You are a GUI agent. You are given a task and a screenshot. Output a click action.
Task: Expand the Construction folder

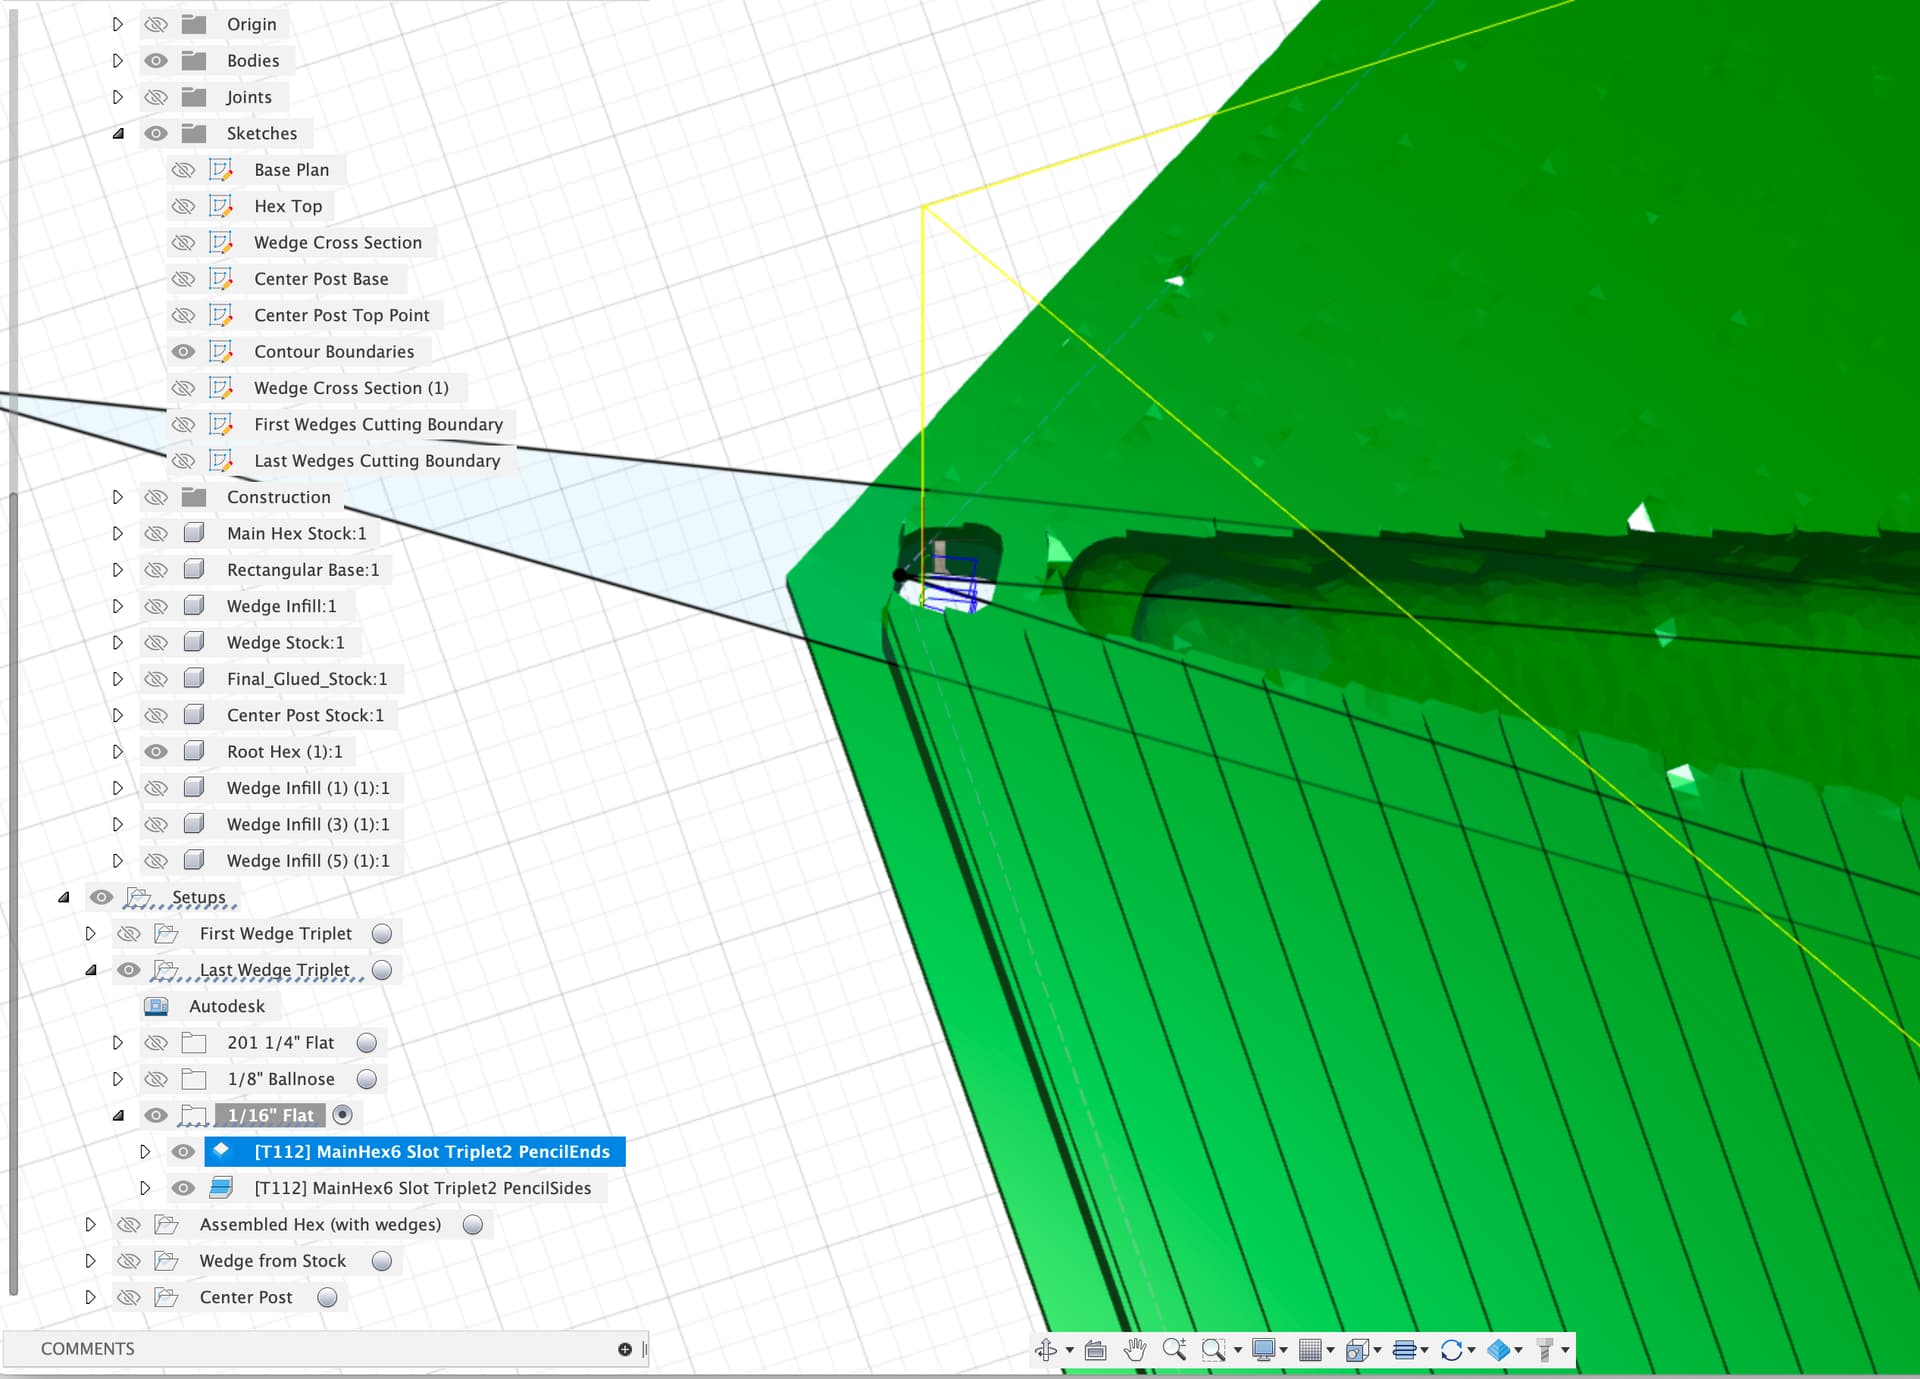coord(118,497)
